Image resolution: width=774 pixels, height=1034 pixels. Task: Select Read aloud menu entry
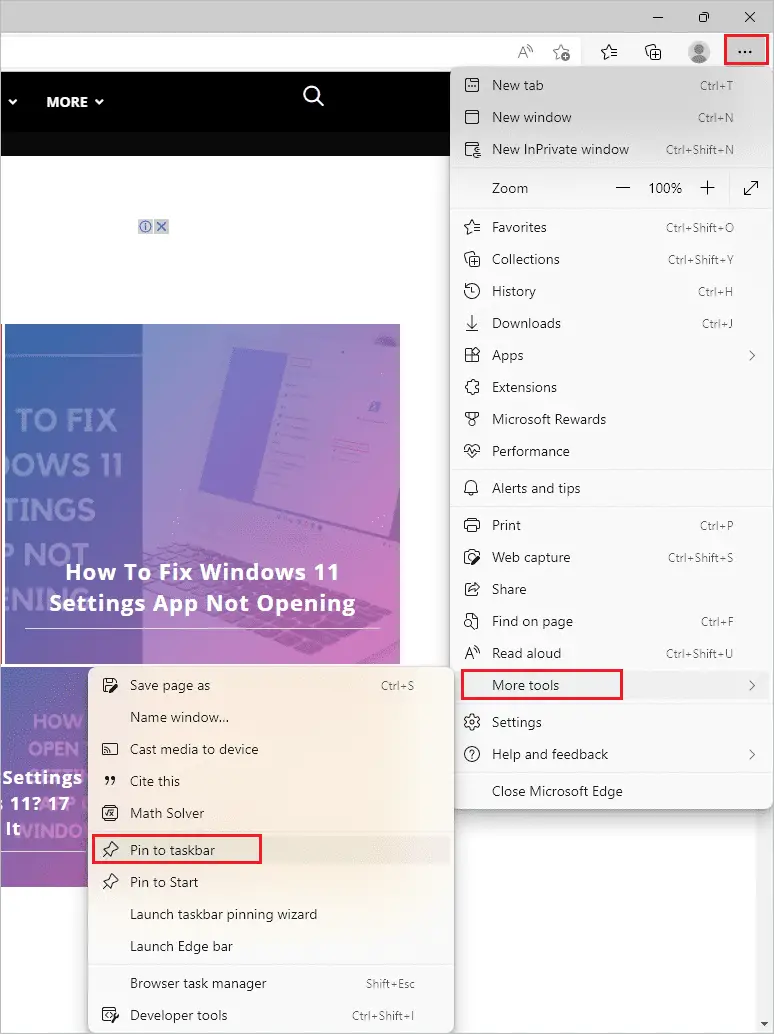pos(610,654)
